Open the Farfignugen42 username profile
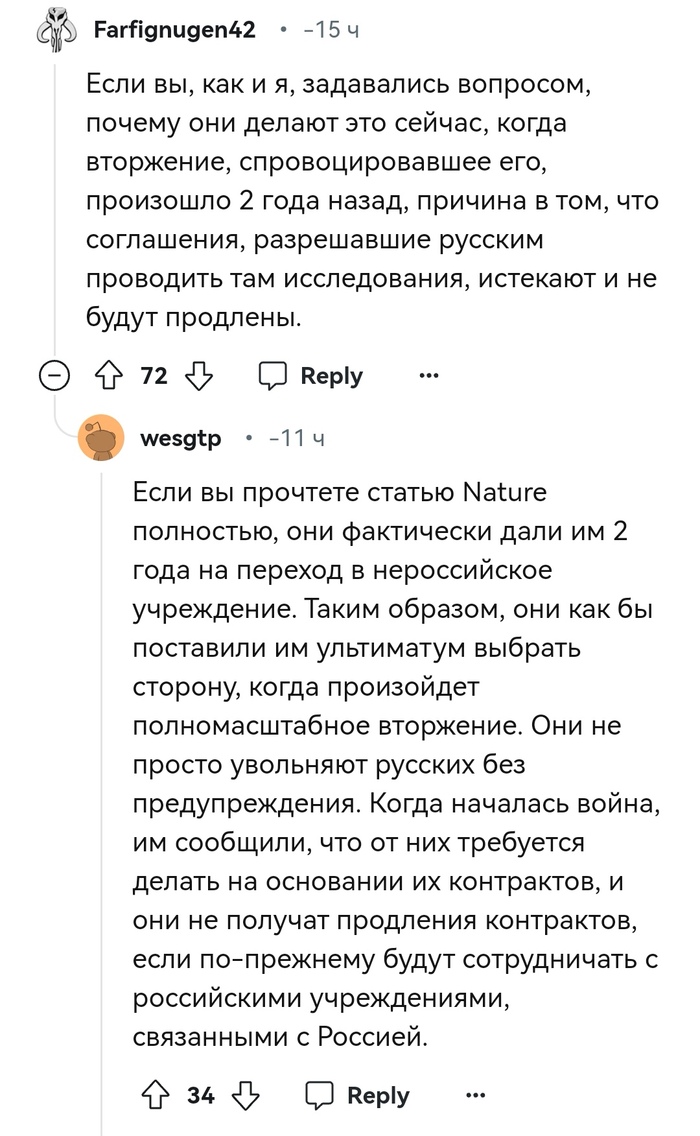Screen dimensions: 700x1136 tap(174, 30)
